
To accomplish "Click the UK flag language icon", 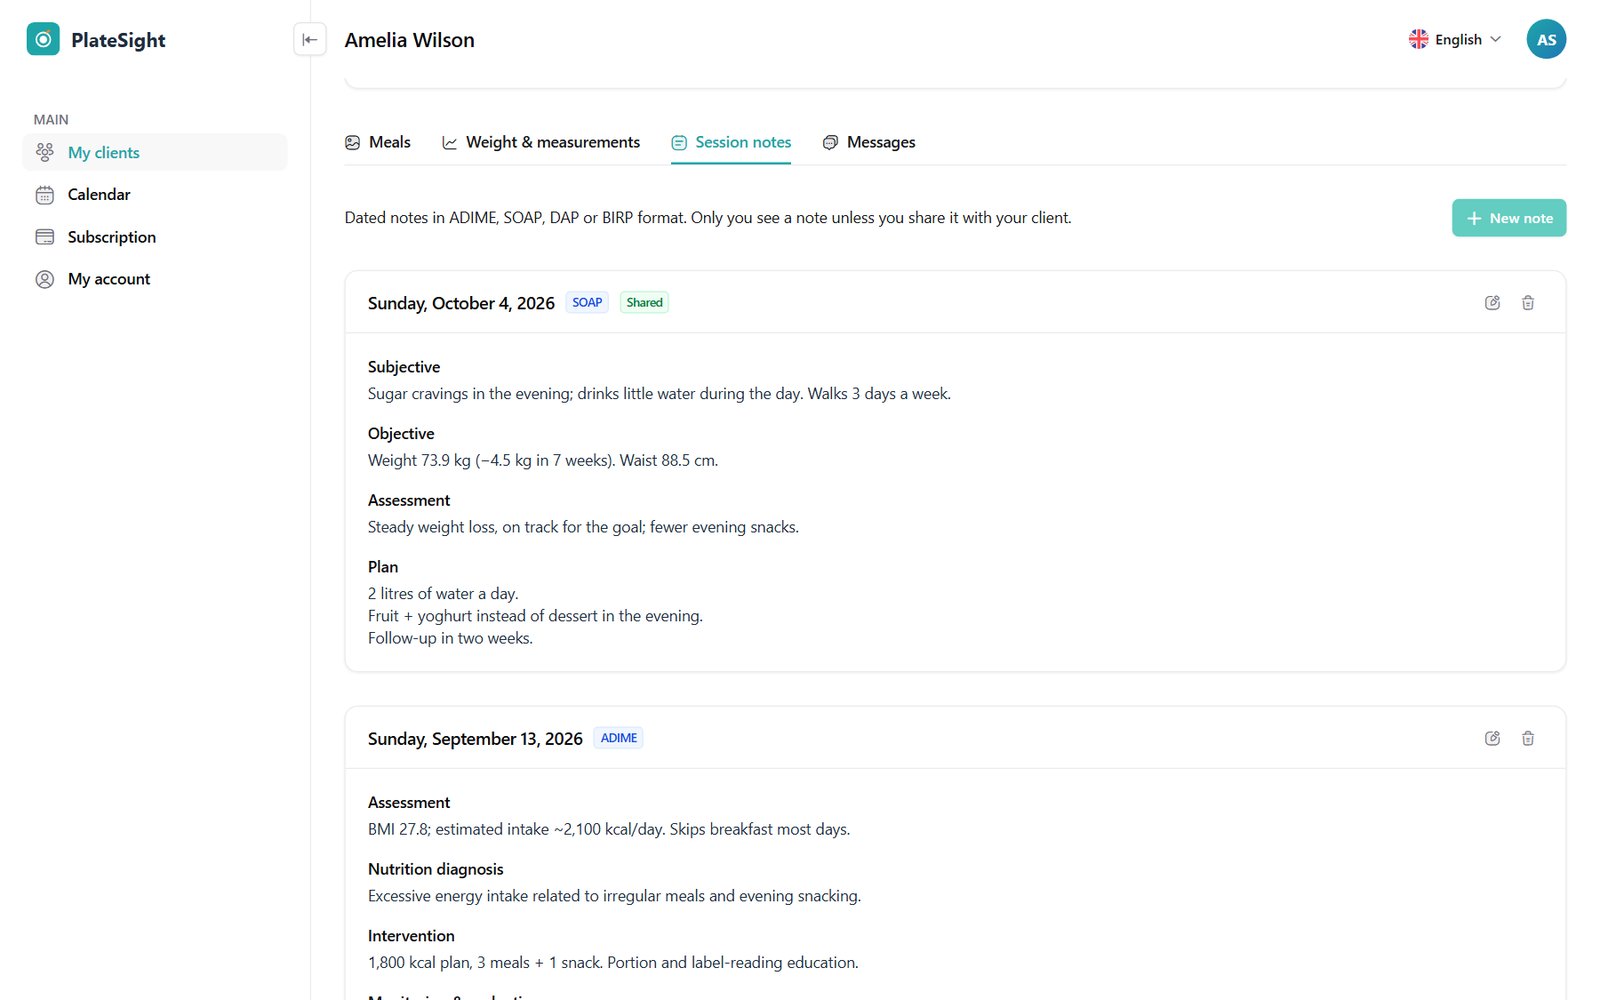I will (1418, 39).
